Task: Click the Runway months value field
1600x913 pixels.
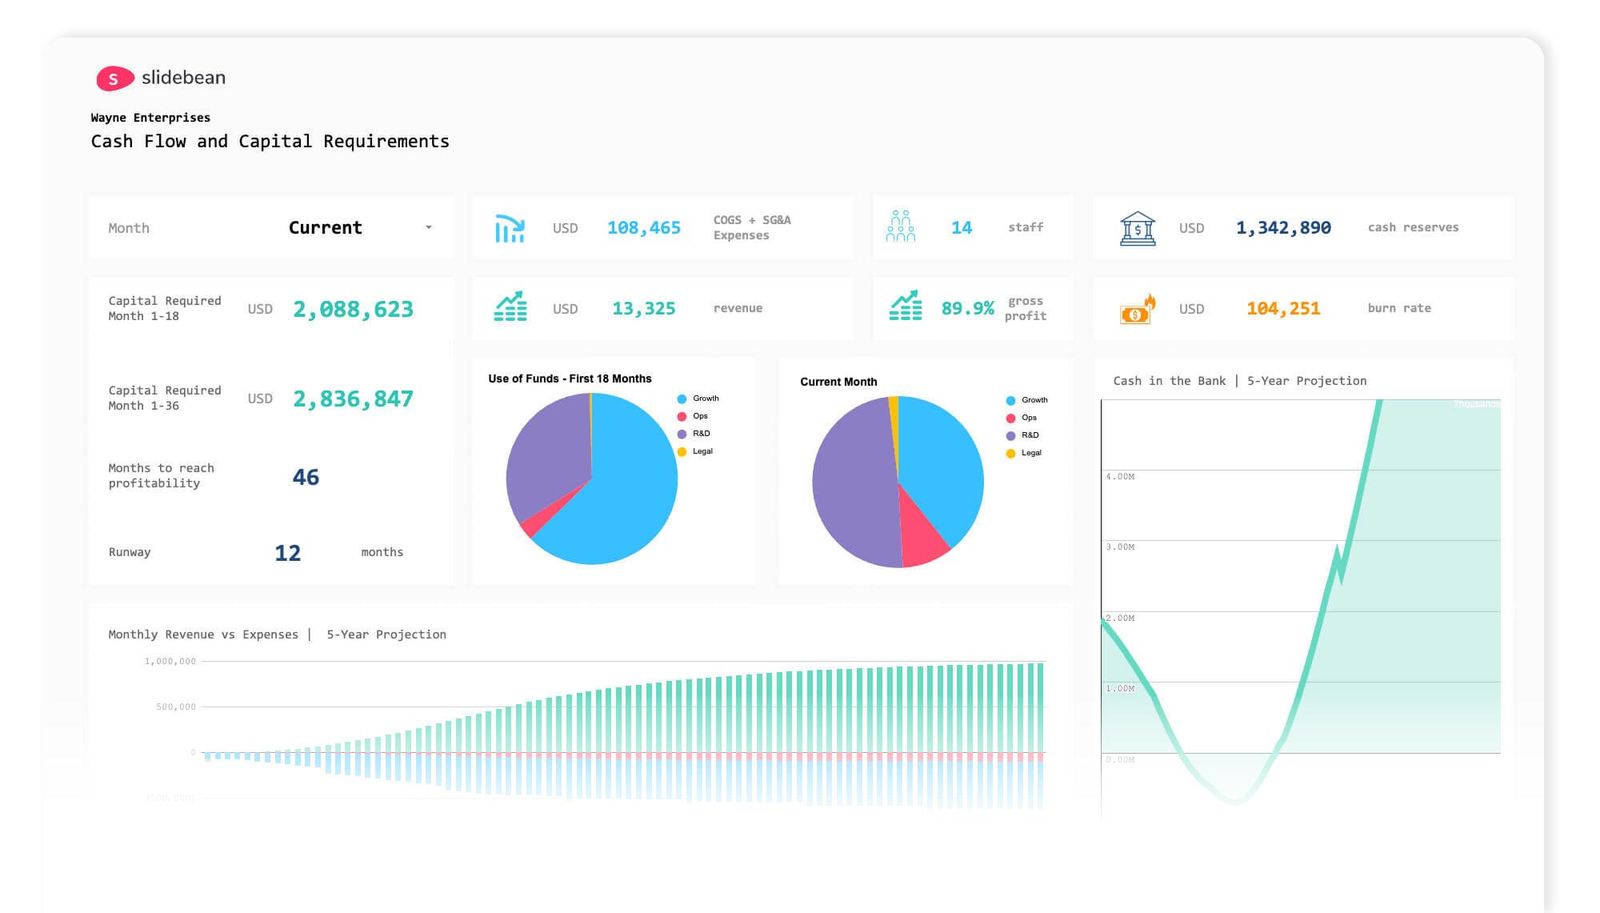Action: point(287,552)
